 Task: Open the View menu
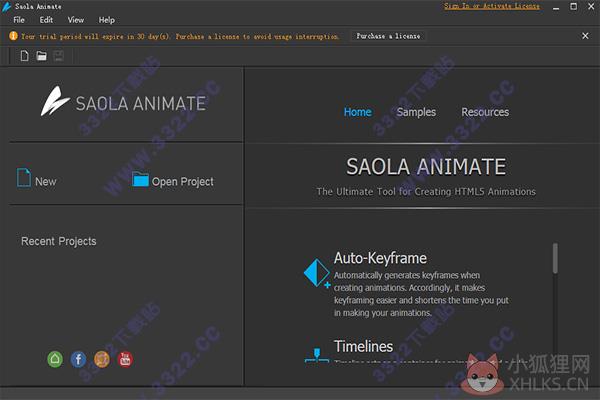[75, 20]
